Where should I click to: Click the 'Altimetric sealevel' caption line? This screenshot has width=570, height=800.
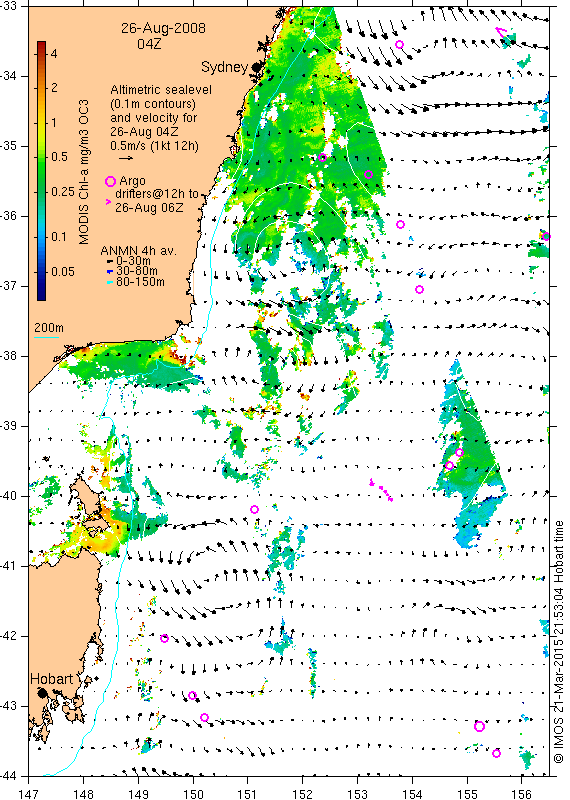[161, 90]
